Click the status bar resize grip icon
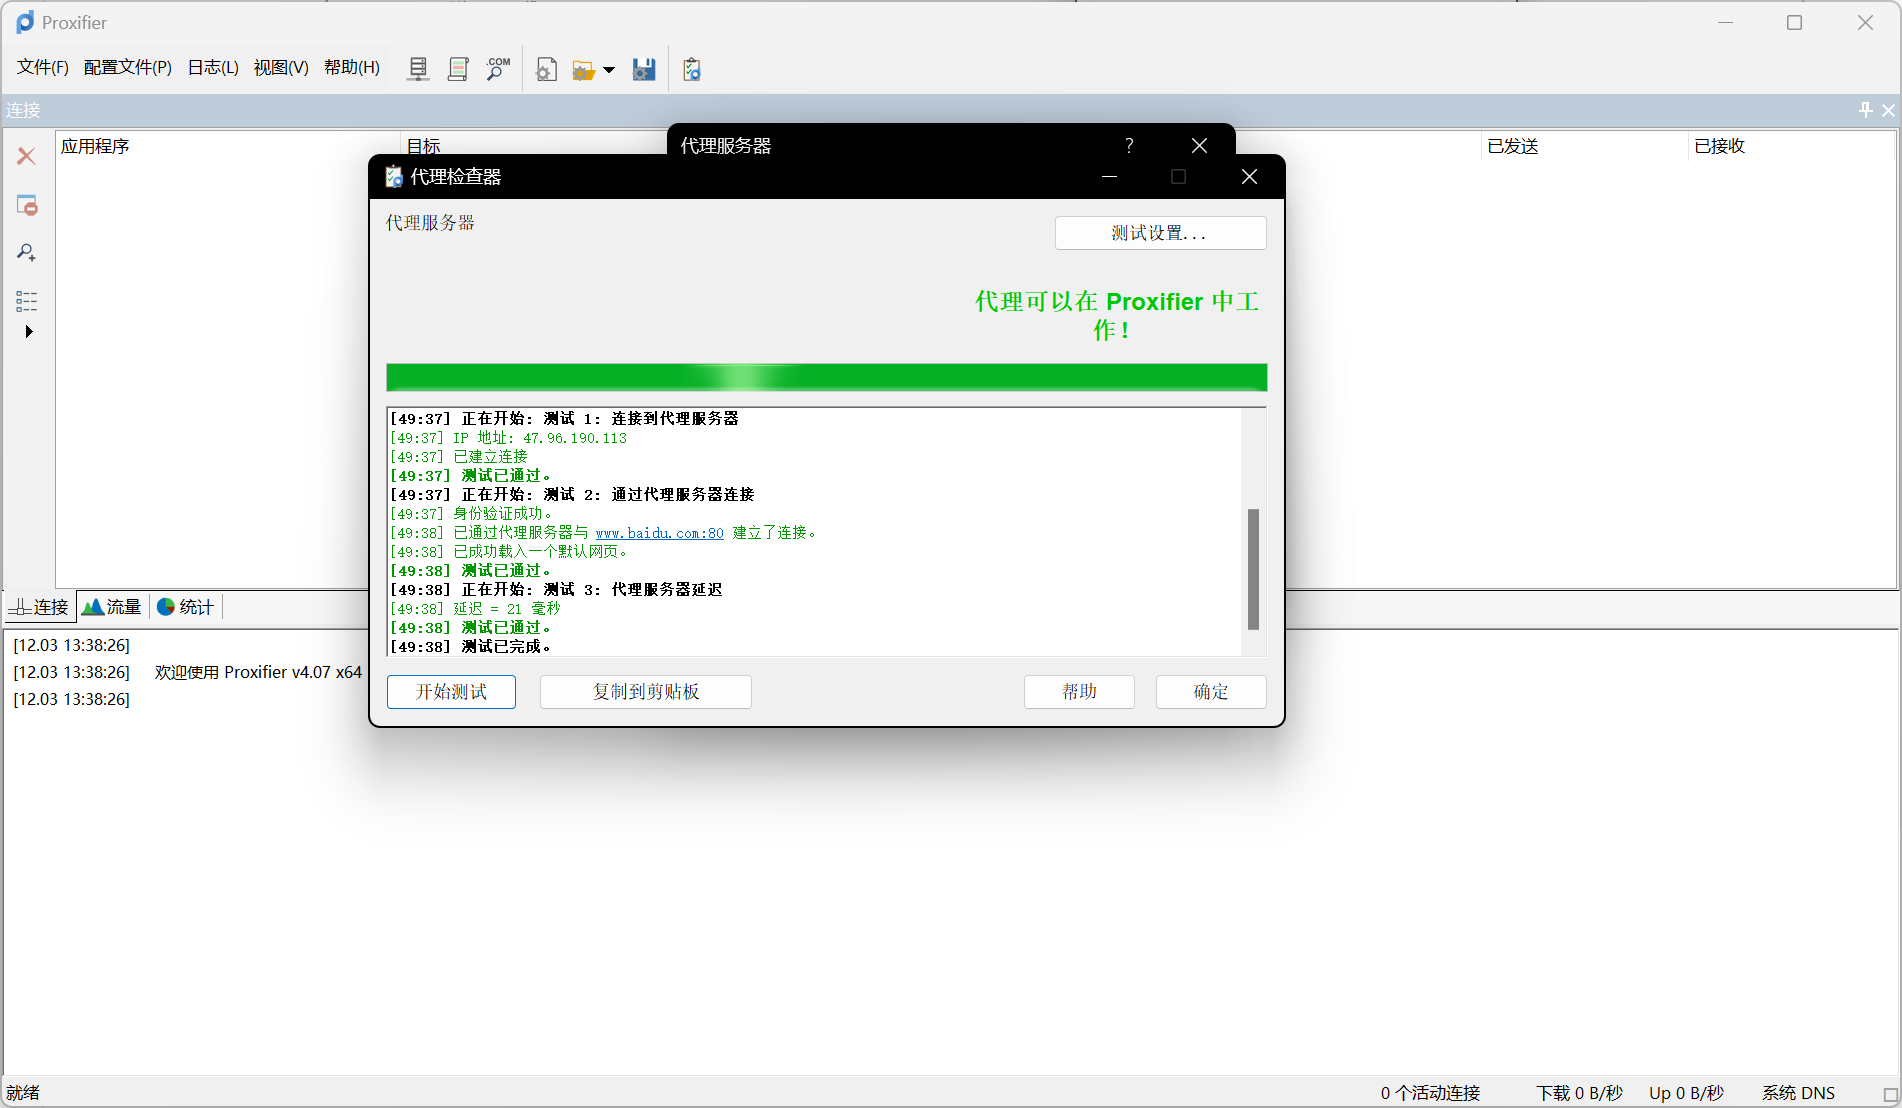Viewport: 1902px width, 1108px height. (x=1890, y=1095)
